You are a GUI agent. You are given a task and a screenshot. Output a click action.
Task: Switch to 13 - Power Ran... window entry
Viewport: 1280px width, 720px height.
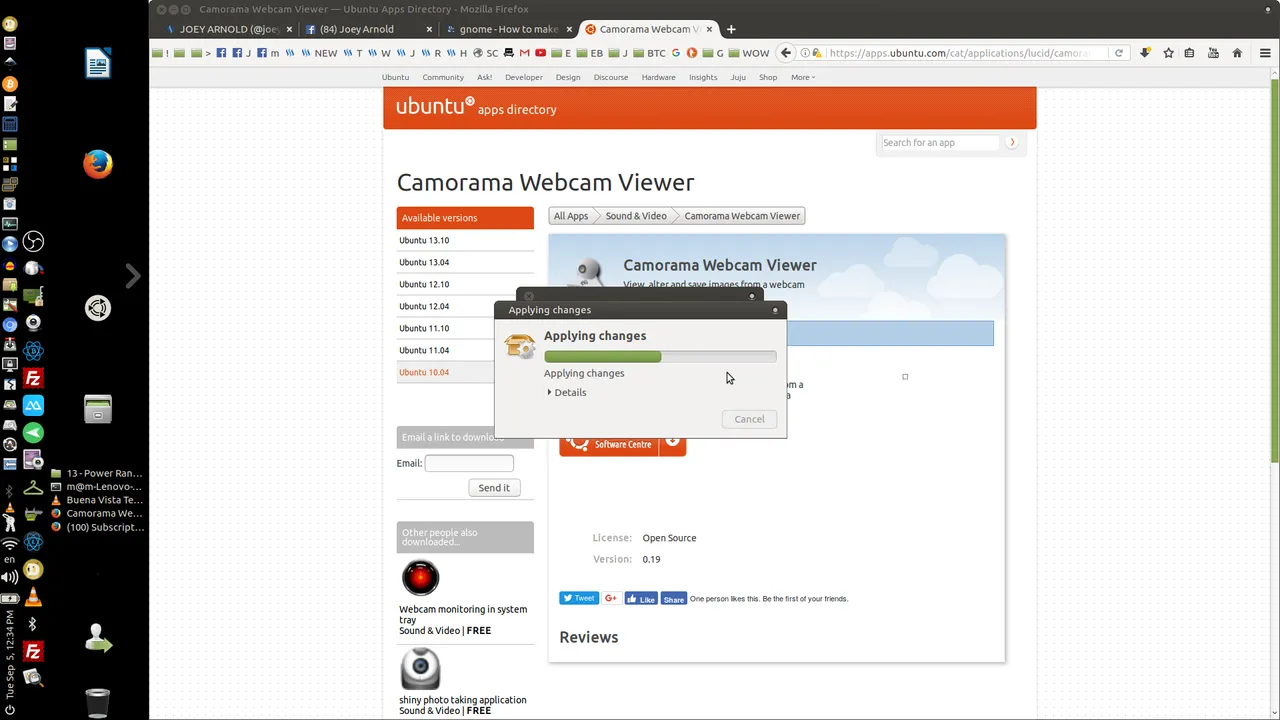[97, 473]
